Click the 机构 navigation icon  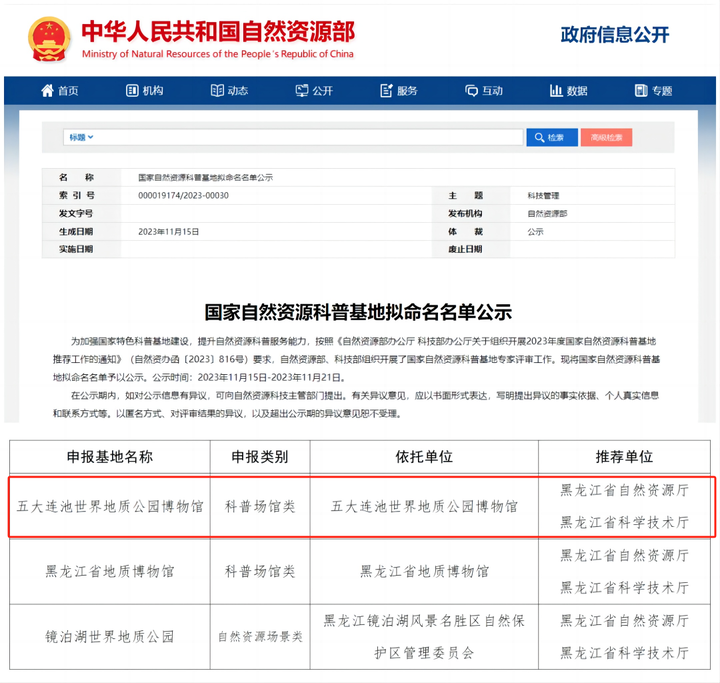(x=132, y=90)
